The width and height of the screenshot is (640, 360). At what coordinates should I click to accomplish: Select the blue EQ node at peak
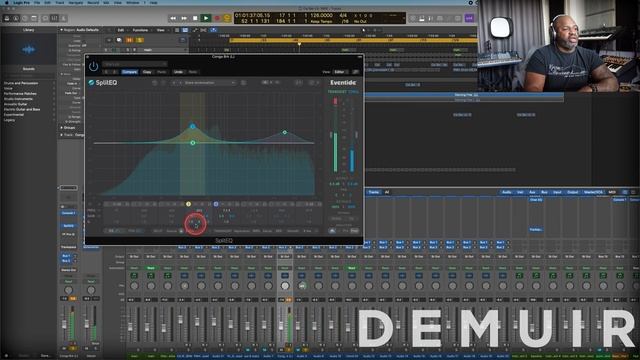[x=193, y=126]
